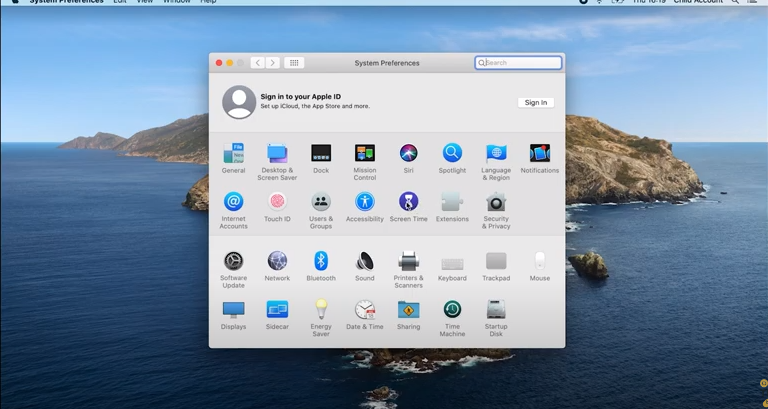This screenshot has width=768, height=409.
Task: Click the Search field in System Preferences
Action: point(518,63)
